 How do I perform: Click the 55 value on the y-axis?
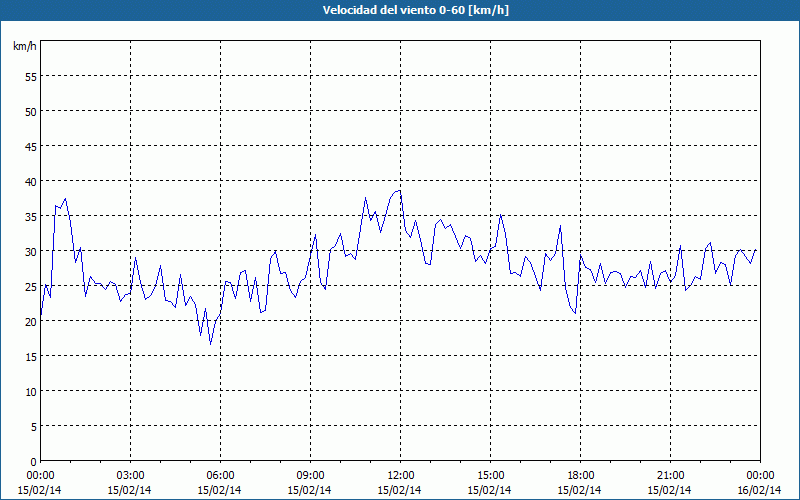point(31,77)
